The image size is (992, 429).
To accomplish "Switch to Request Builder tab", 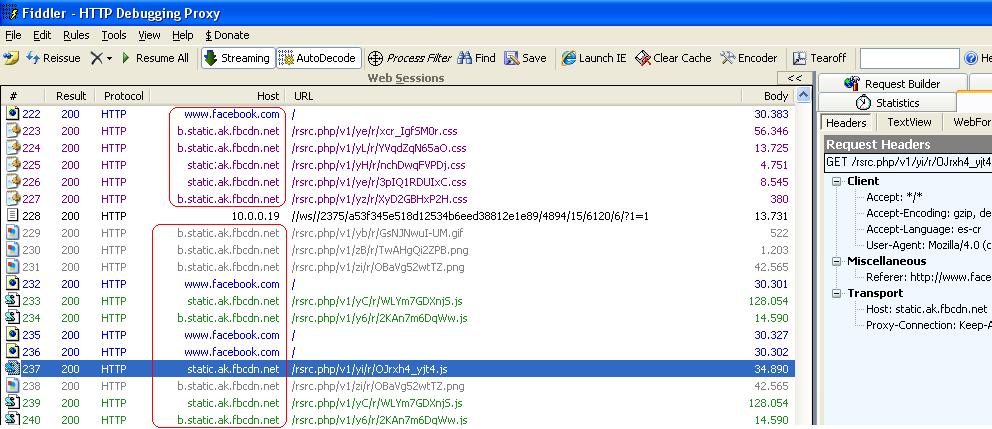I will coord(892,84).
